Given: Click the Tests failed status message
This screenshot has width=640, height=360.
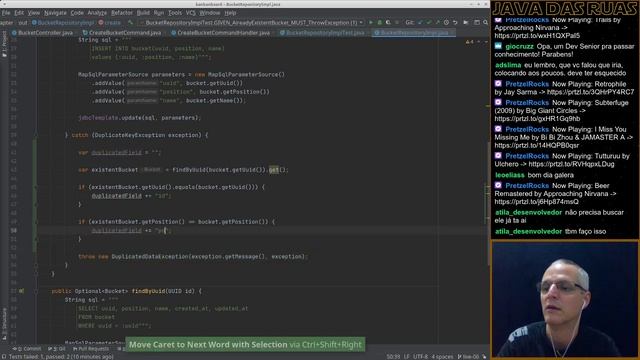Looking at the screenshot, I should point(60,357).
